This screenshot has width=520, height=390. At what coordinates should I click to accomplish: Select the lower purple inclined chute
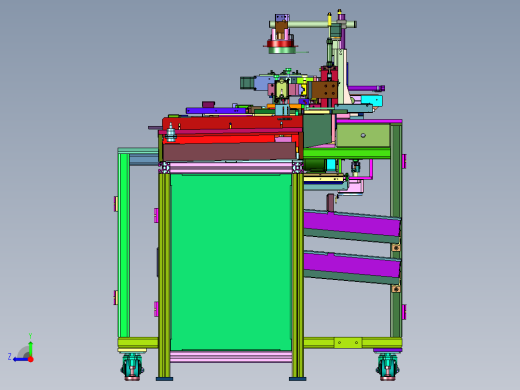[x=352, y=264]
